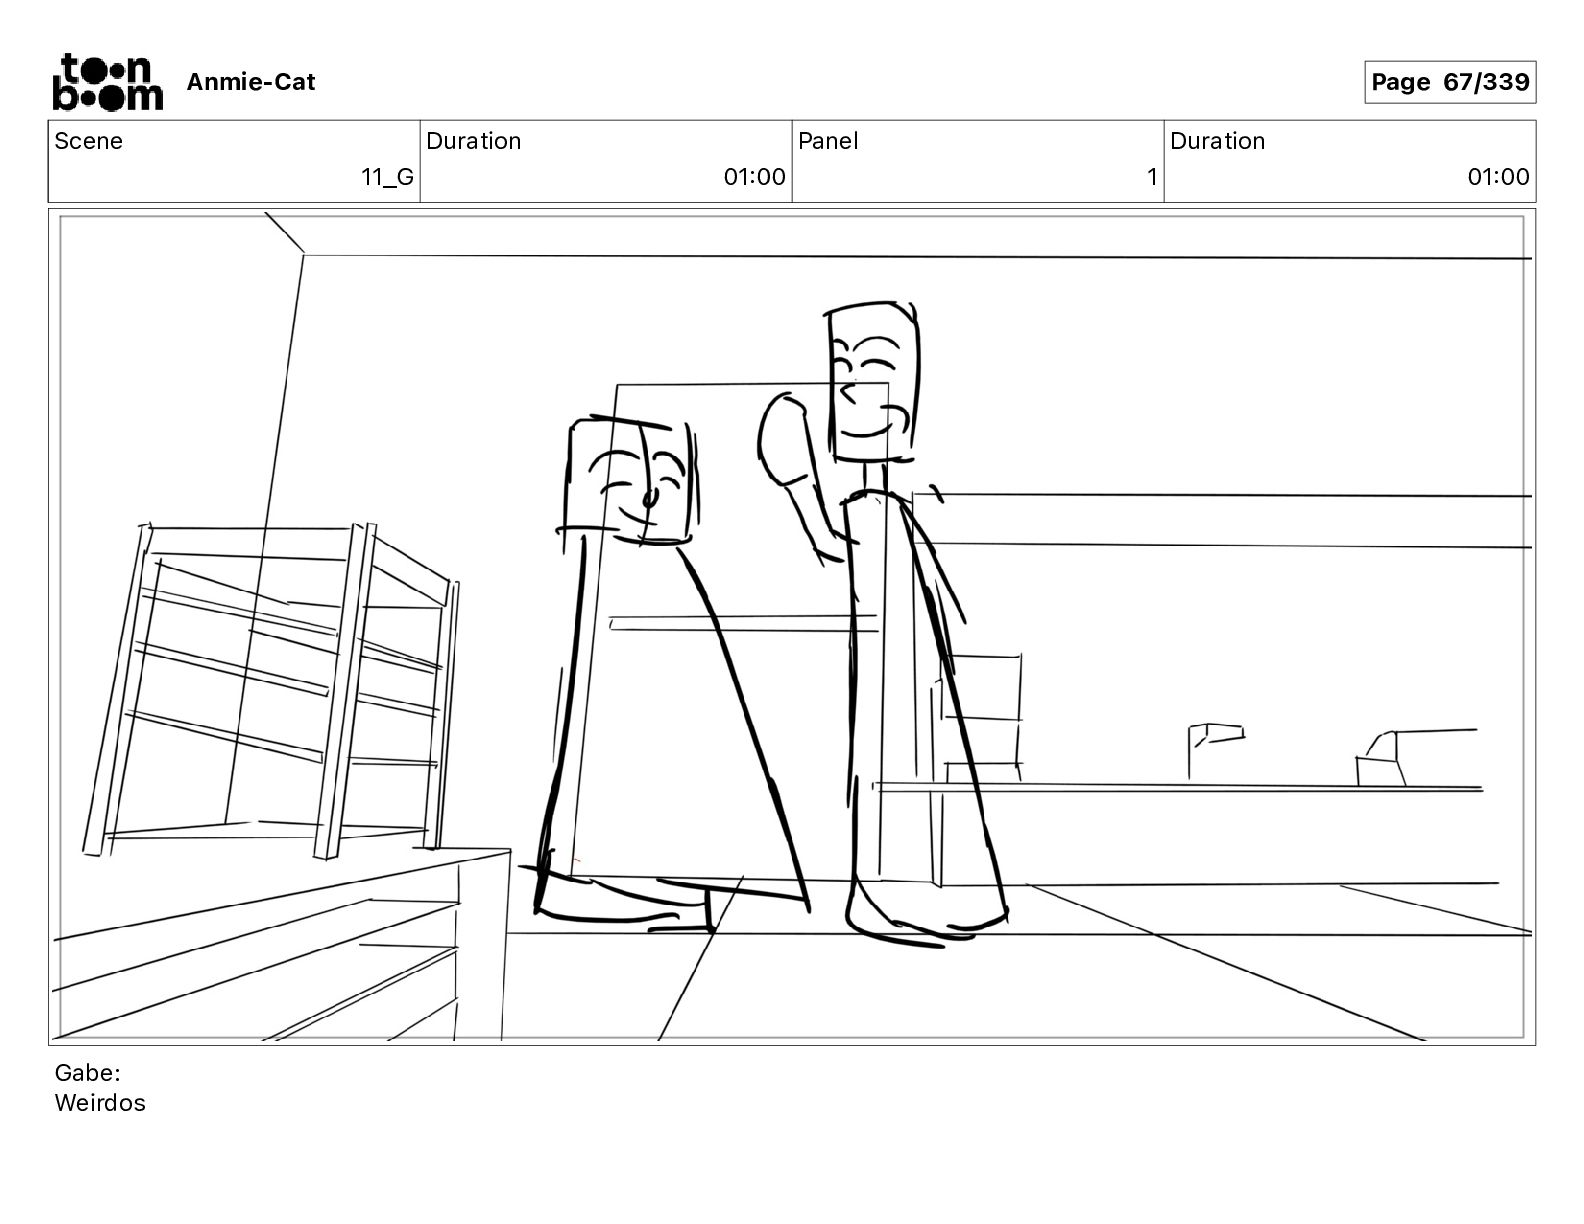Click the Anmie-Cat project title

251,82
